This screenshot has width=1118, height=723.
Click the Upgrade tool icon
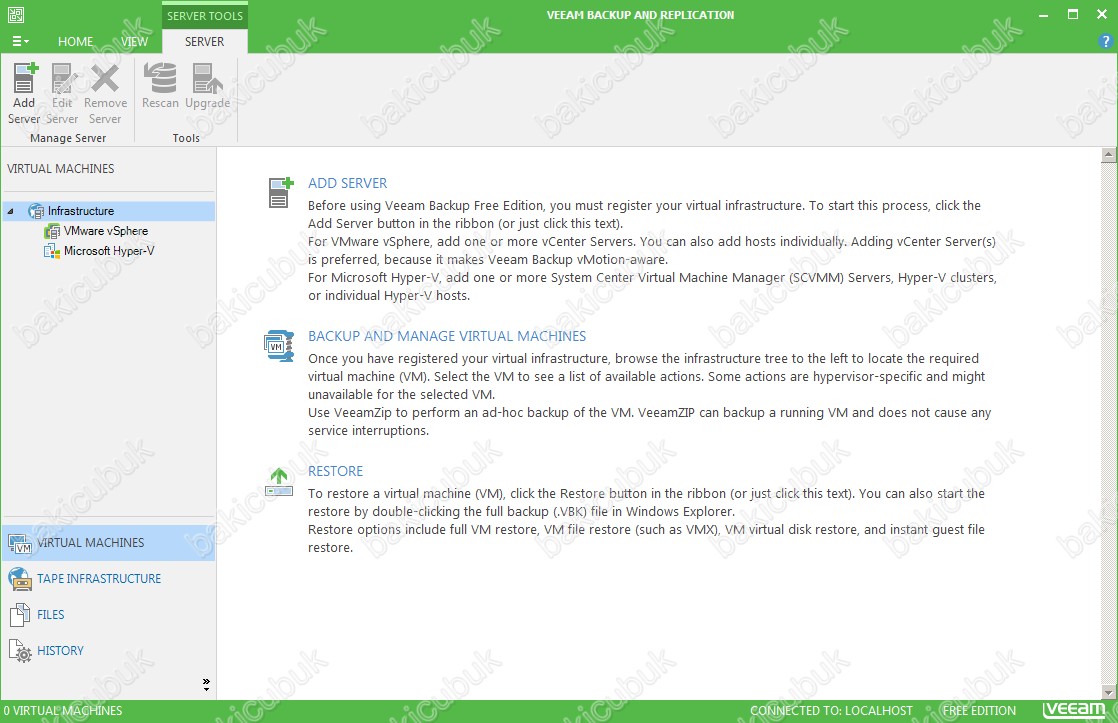click(x=207, y=78)
